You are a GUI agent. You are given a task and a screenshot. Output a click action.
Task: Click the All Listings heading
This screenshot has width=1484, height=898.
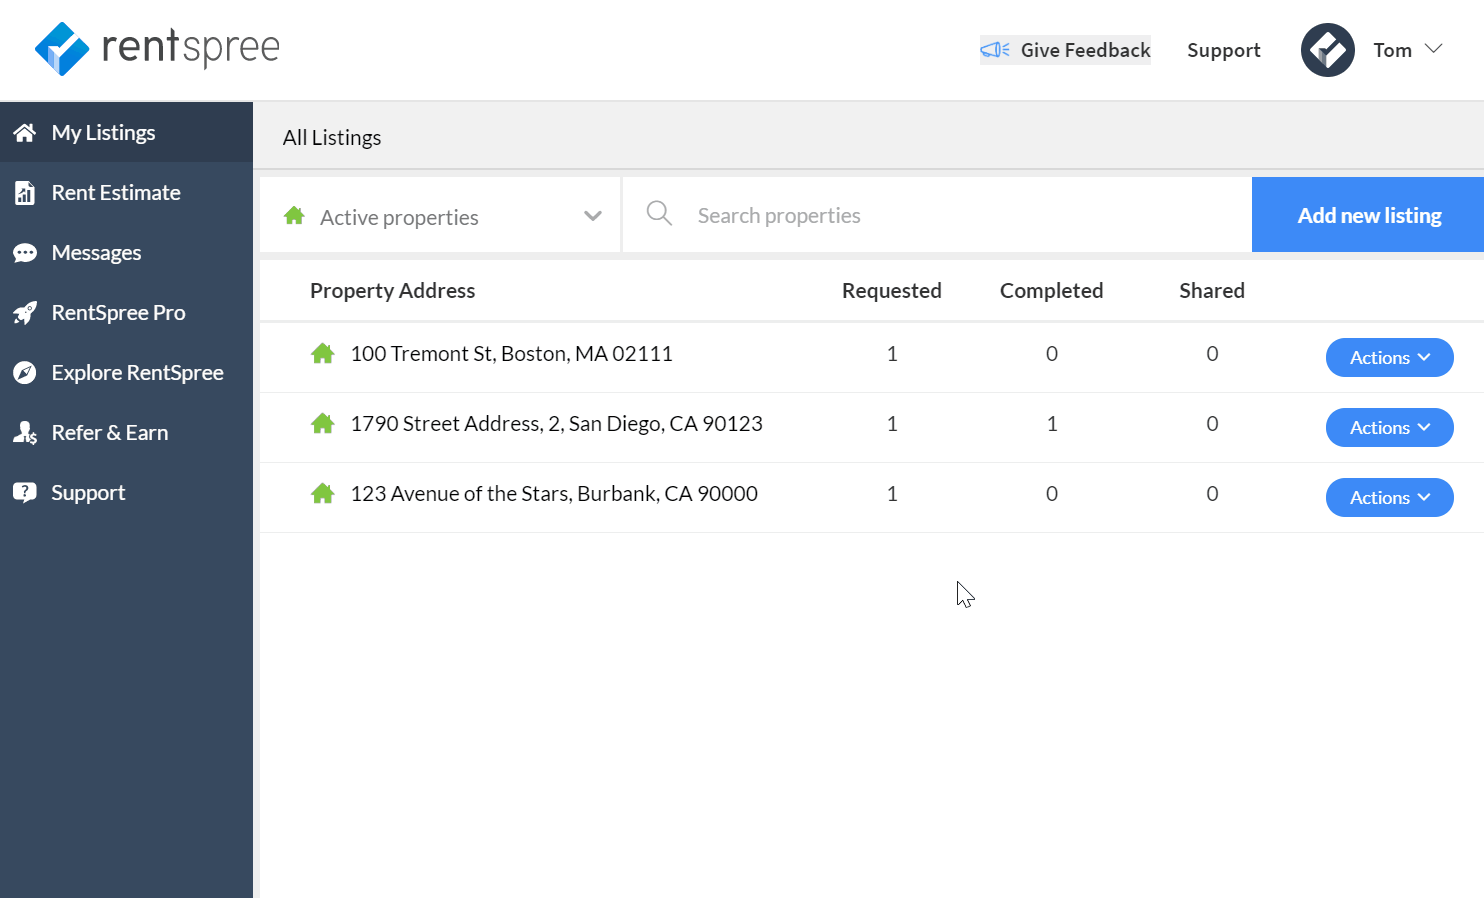[x=331, y=137]
